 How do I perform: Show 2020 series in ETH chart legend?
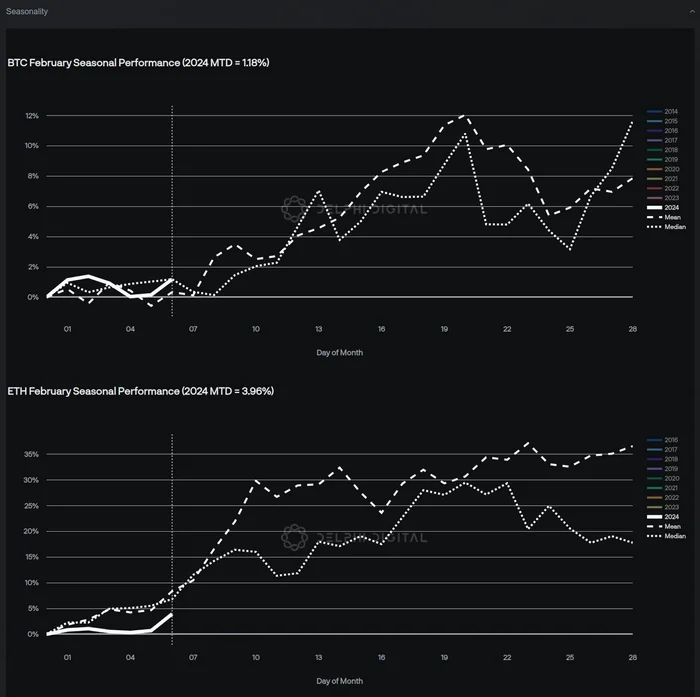(x=663, y=478)
